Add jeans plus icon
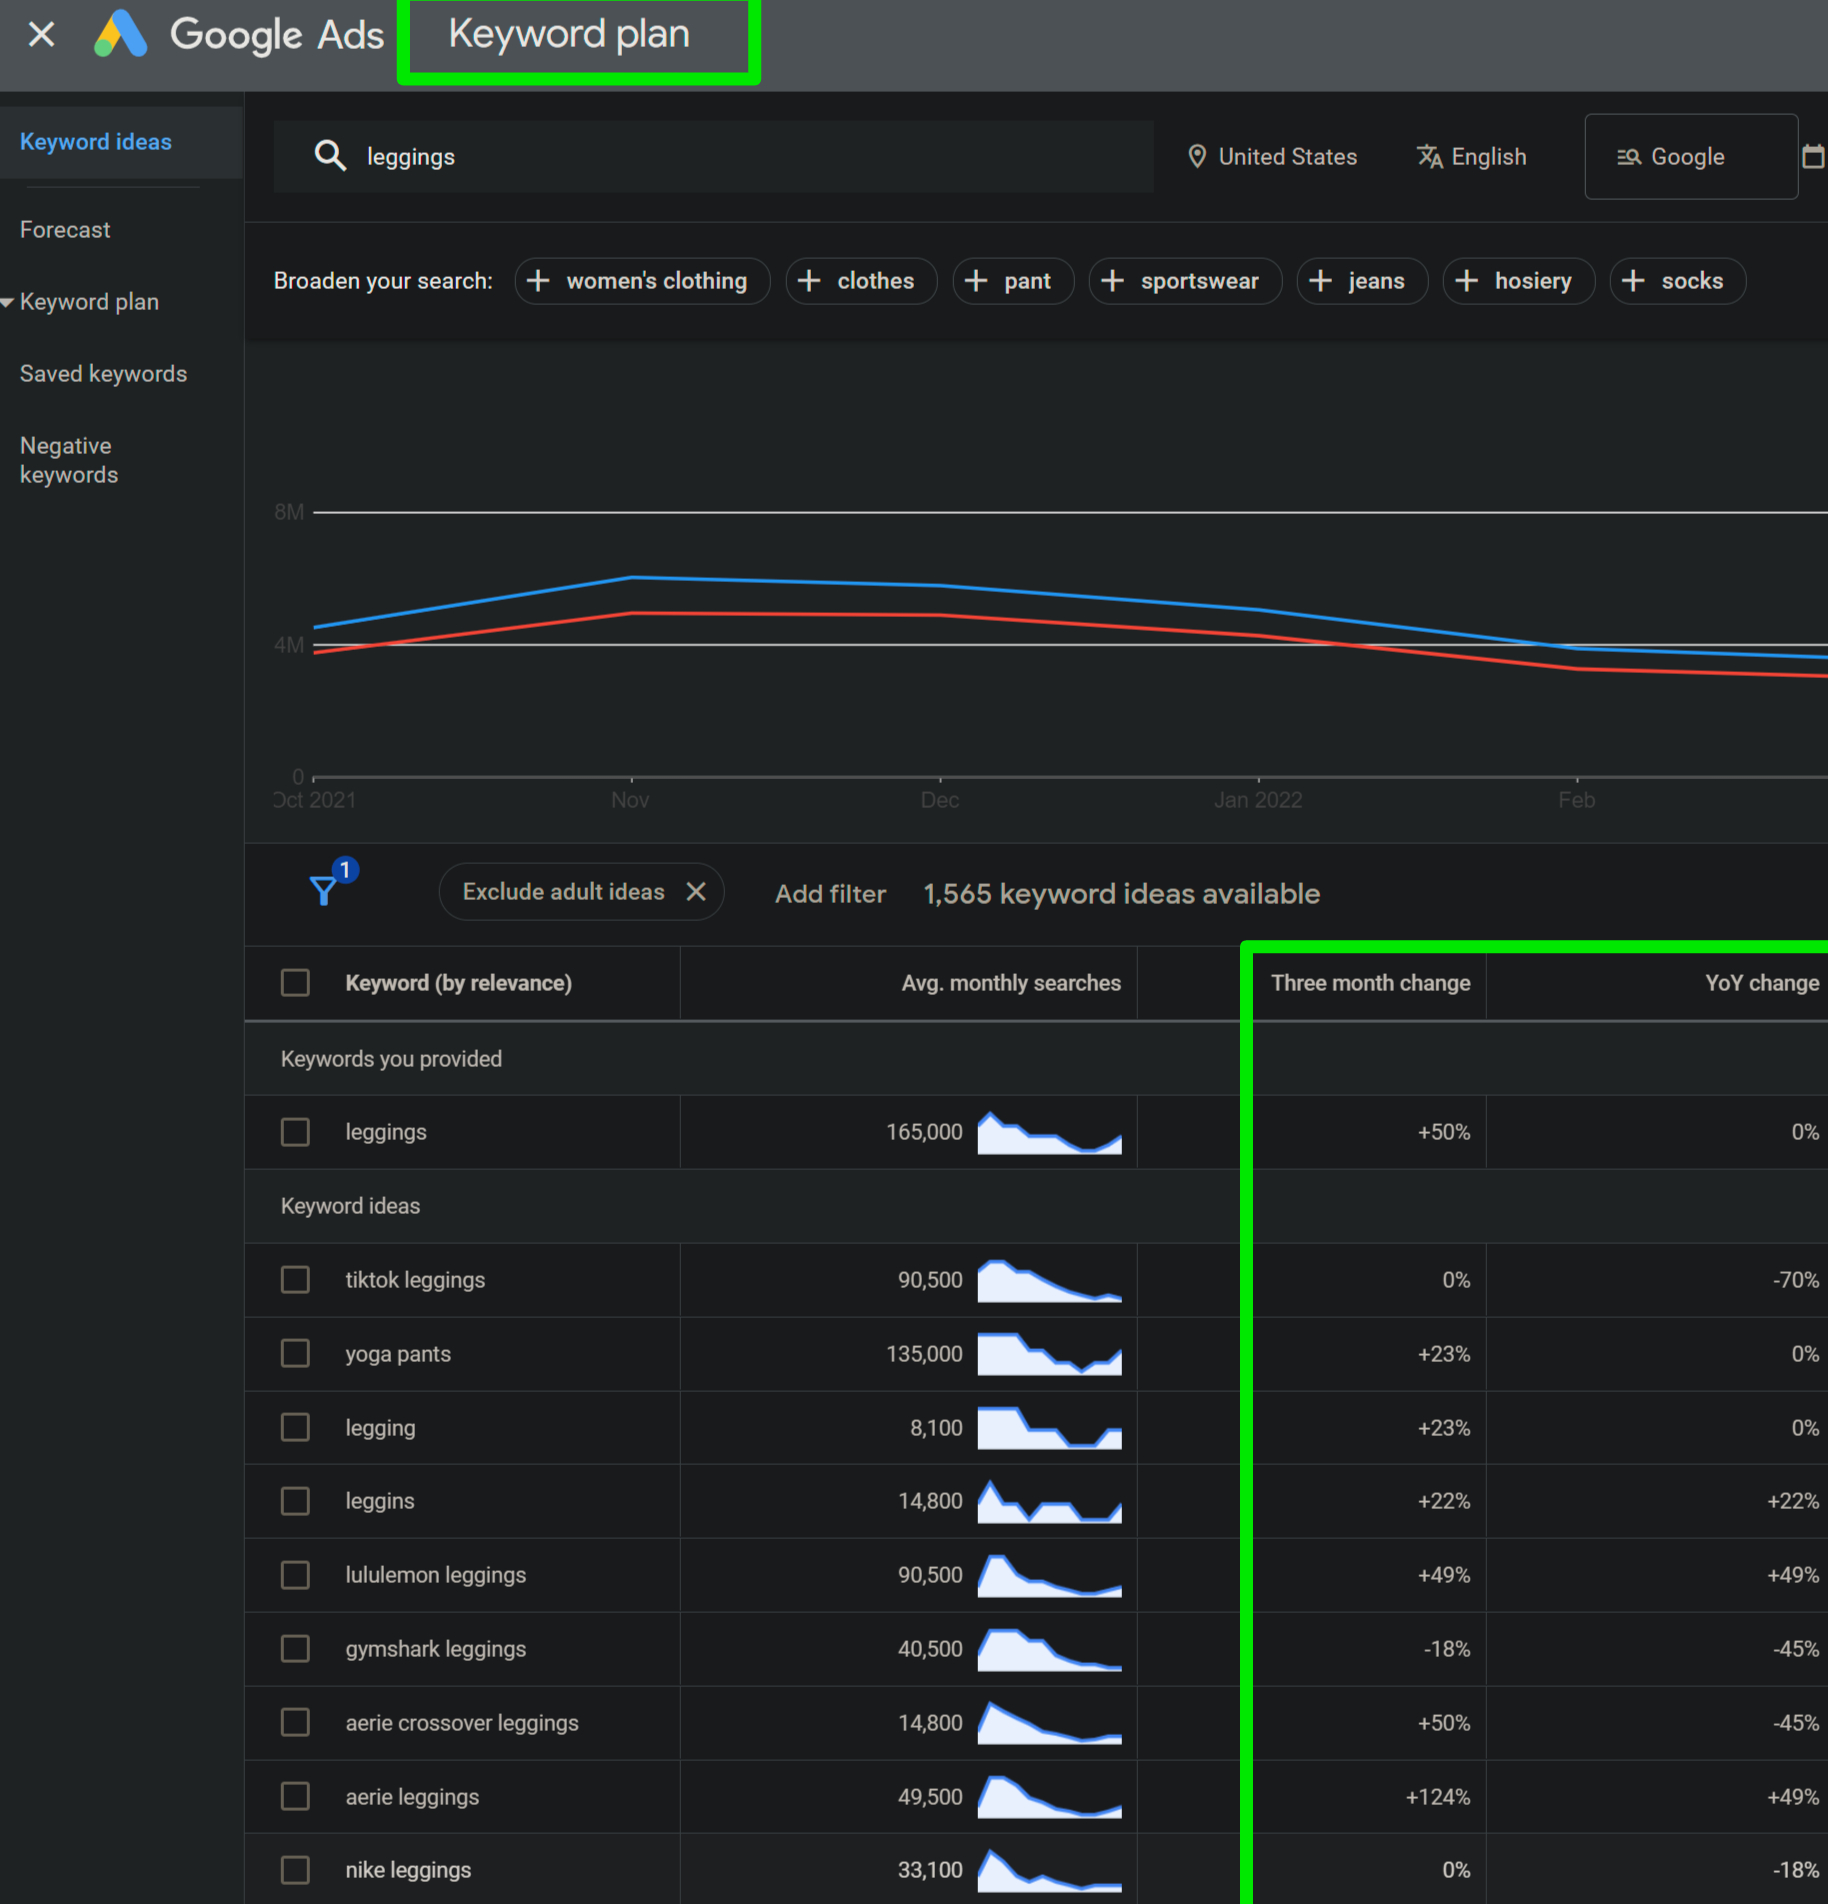1828x1904 pixels. coord(1320,281)
